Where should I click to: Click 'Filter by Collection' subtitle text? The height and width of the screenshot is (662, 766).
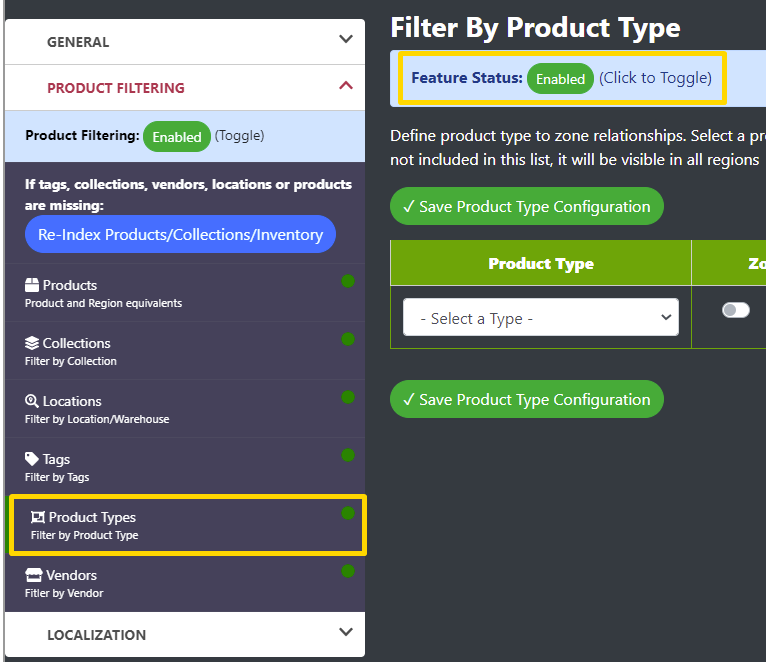click(x=71, y=361)
